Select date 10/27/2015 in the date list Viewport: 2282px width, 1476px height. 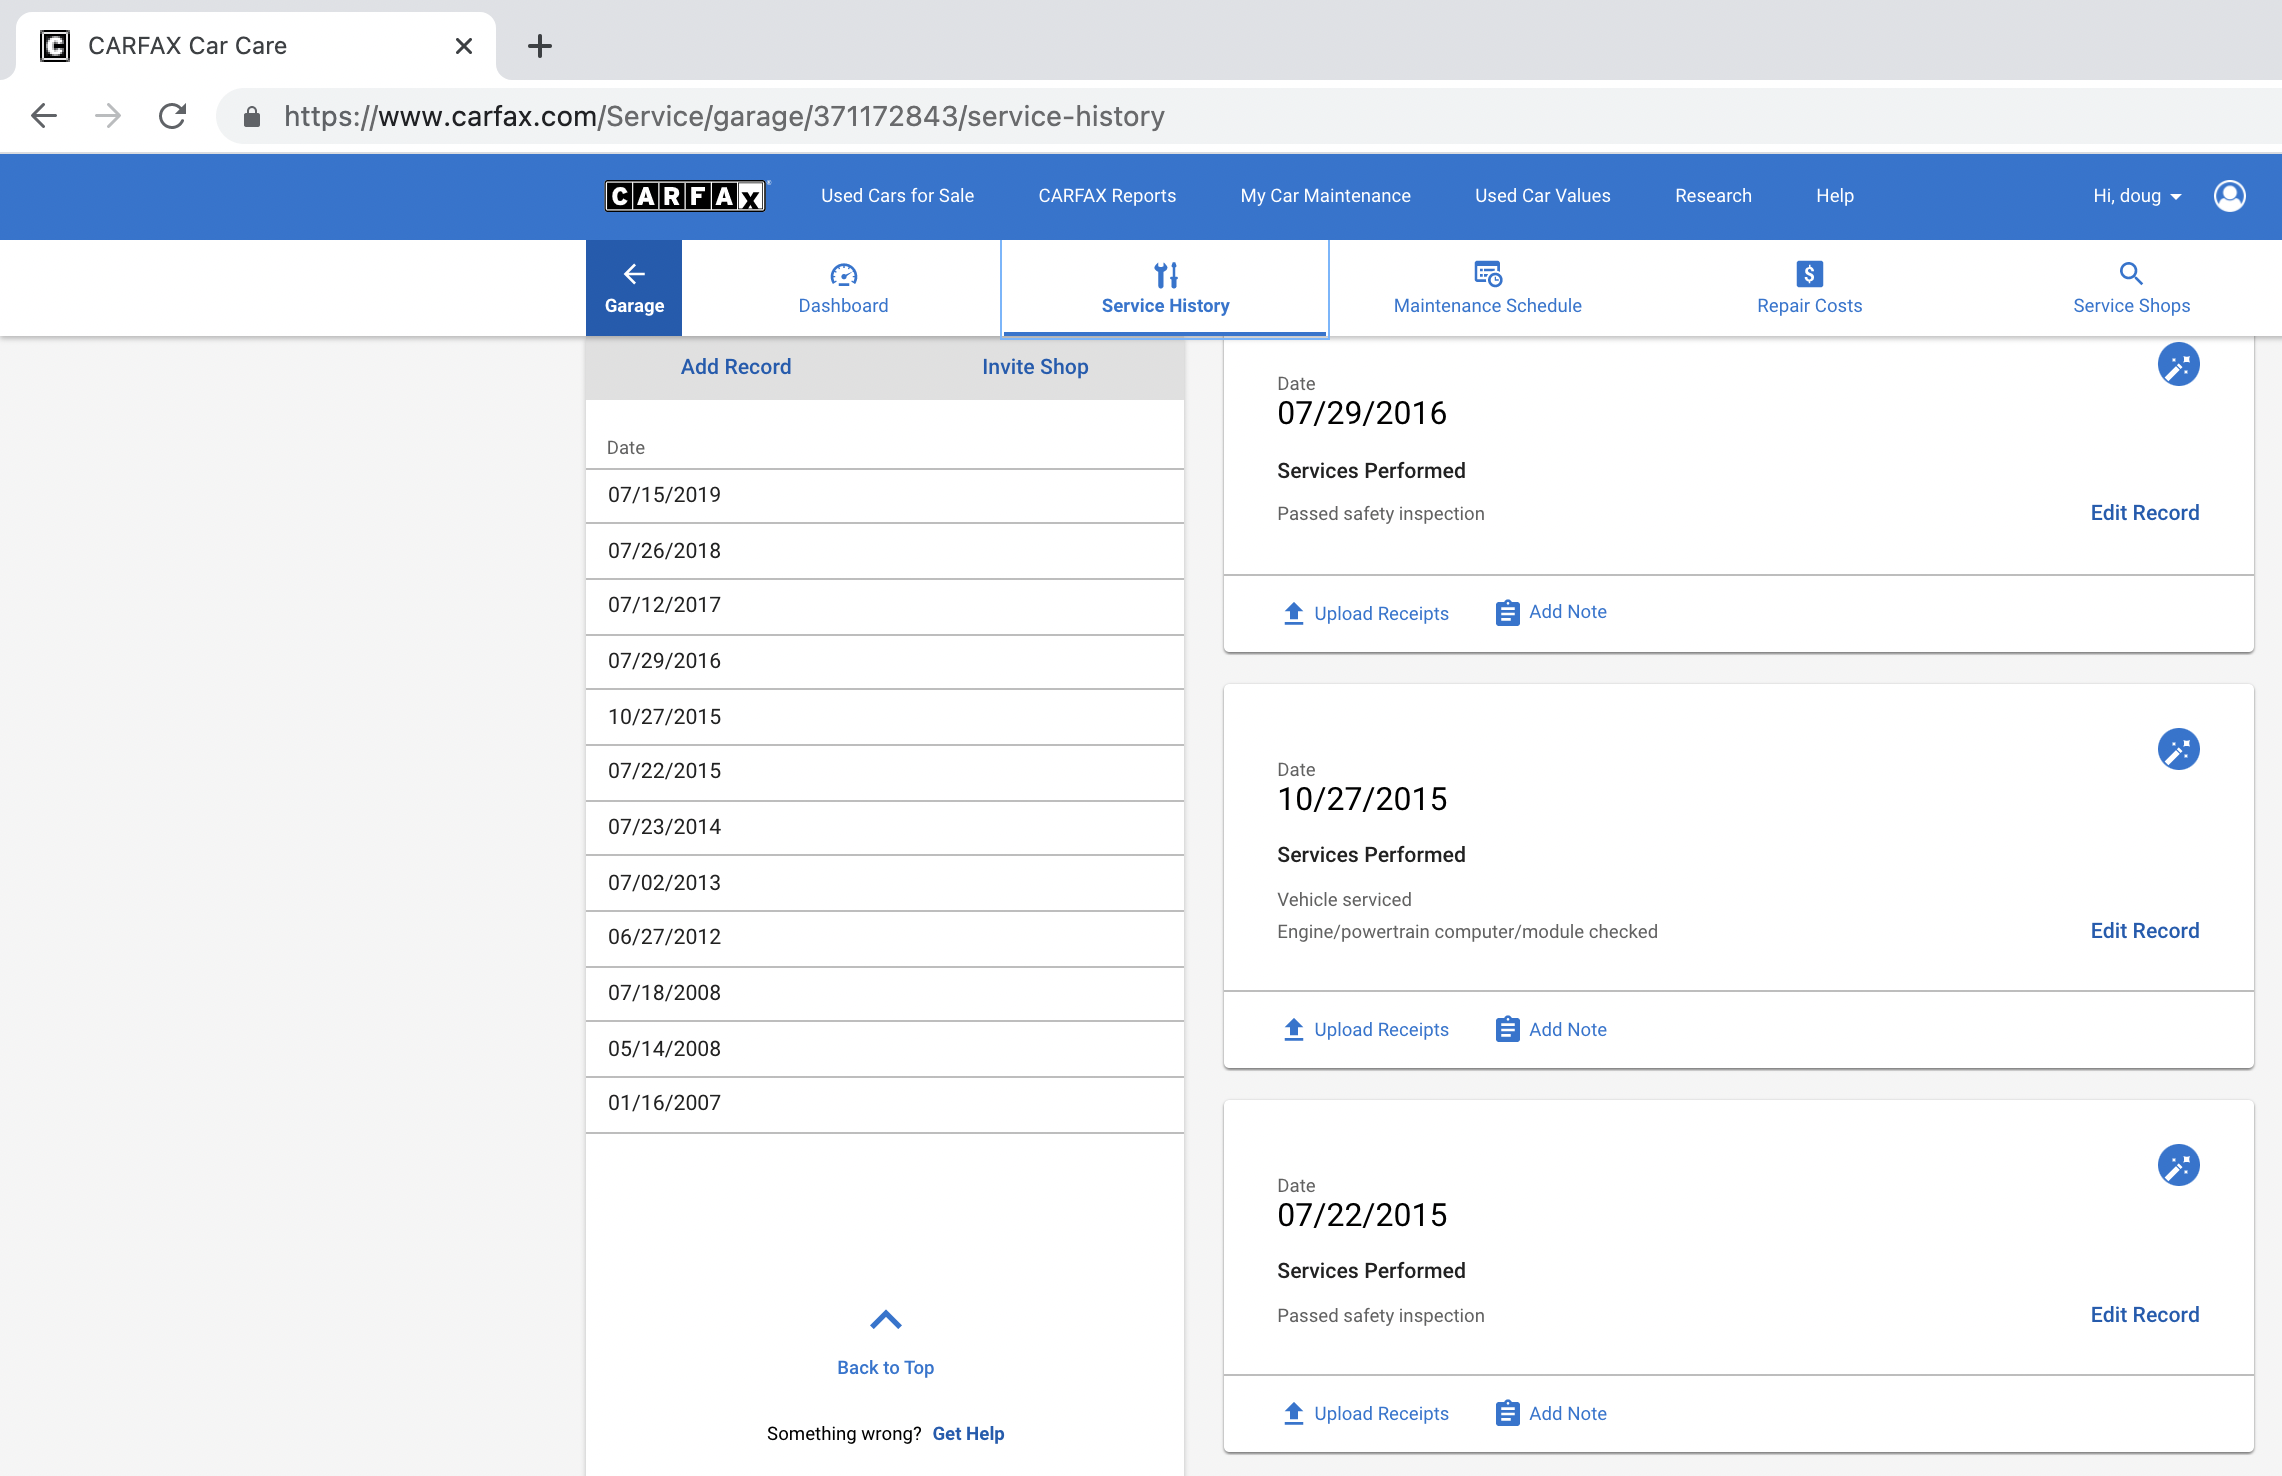(885, 717)
